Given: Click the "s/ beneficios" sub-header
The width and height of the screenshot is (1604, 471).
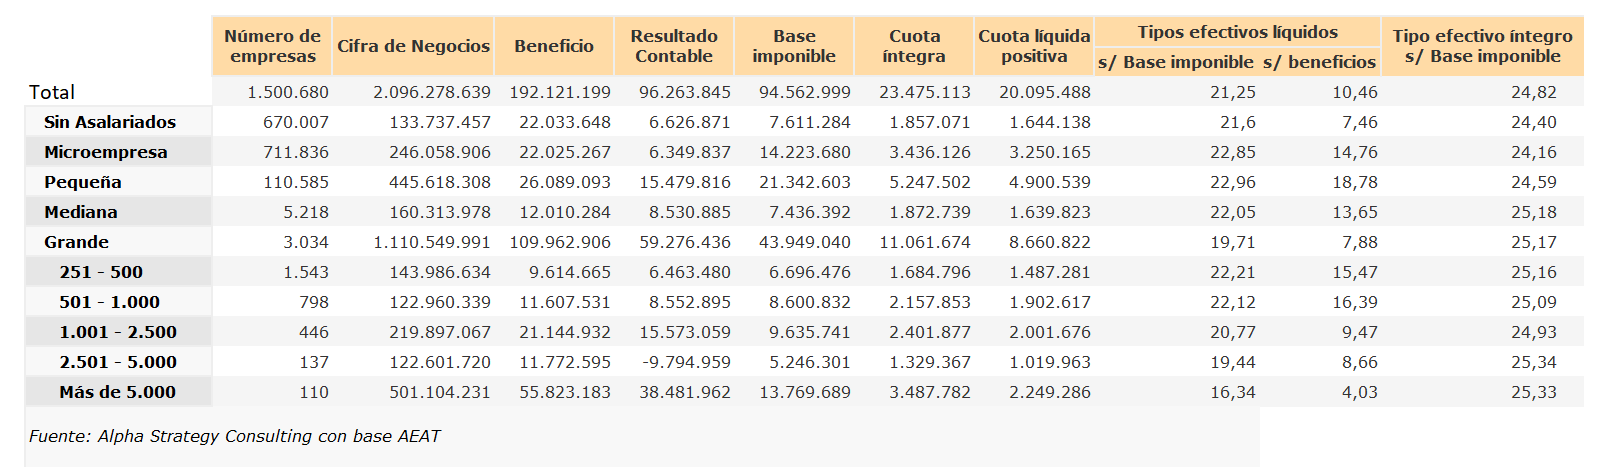Looking at the screenshot, I should pyautogui.click(x=1319, y=62).
